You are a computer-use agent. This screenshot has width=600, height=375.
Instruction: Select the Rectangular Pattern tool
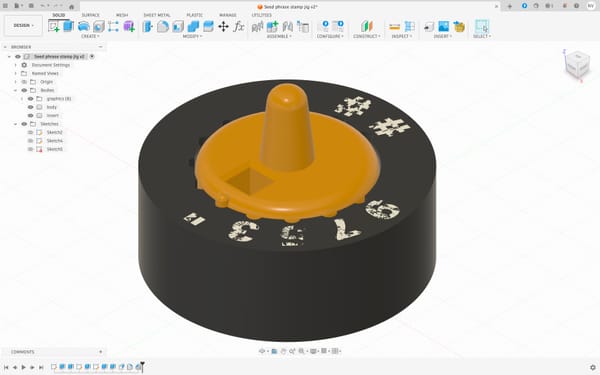click(x=113, y=26)
